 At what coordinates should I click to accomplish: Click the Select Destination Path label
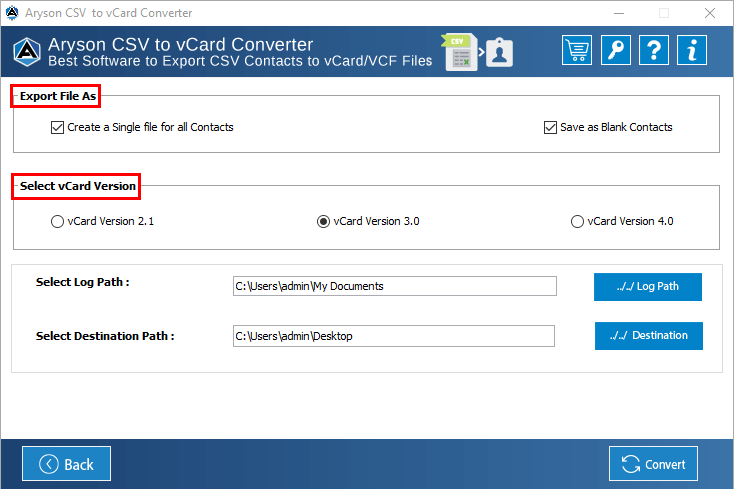pyautogui.click(x=105, y=336)
